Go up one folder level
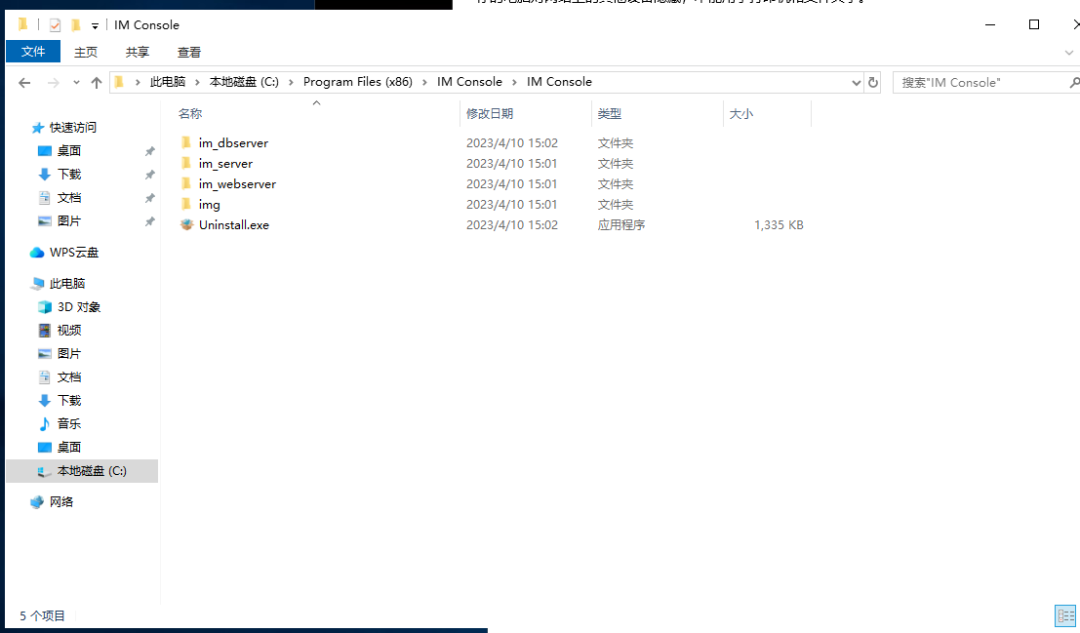The height and width of the screenshot is (633, 1080). pyautogui.click(x=96, y=83)
